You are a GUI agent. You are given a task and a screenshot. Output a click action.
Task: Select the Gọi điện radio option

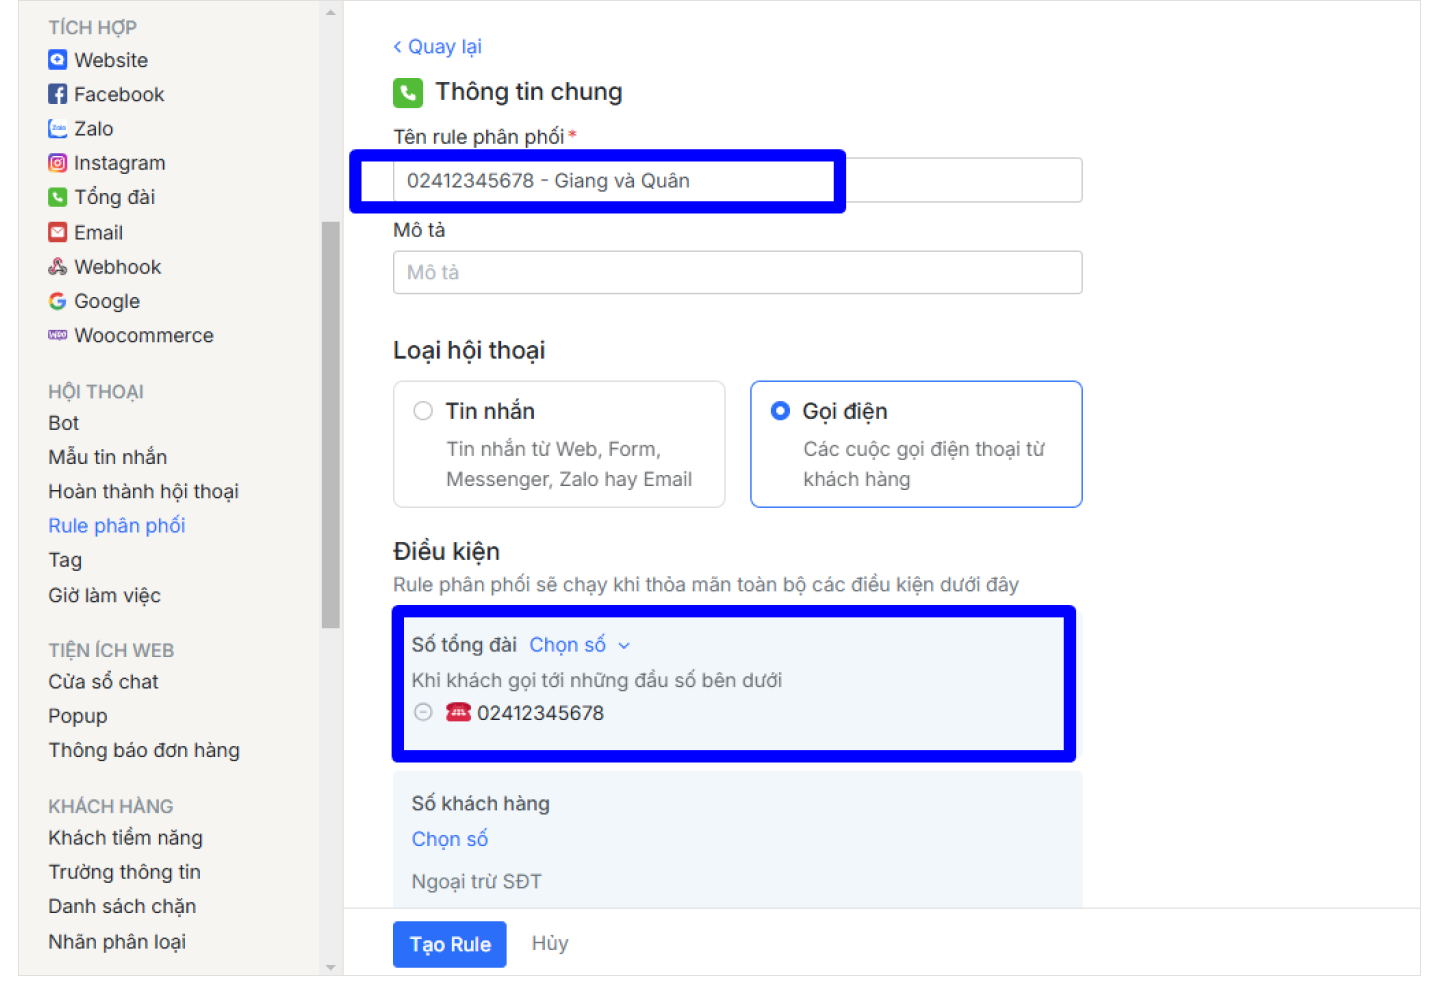tap(780, 411)
